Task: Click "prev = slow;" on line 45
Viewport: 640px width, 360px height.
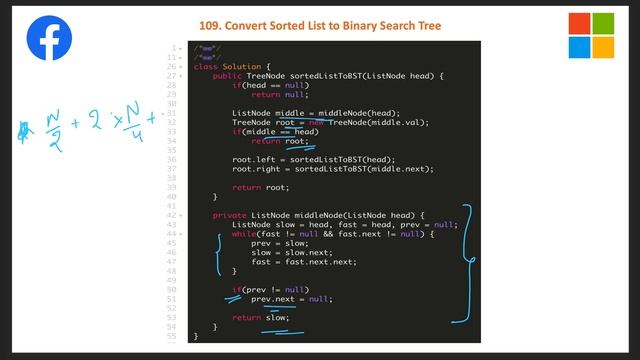Action: click(280, 244)
